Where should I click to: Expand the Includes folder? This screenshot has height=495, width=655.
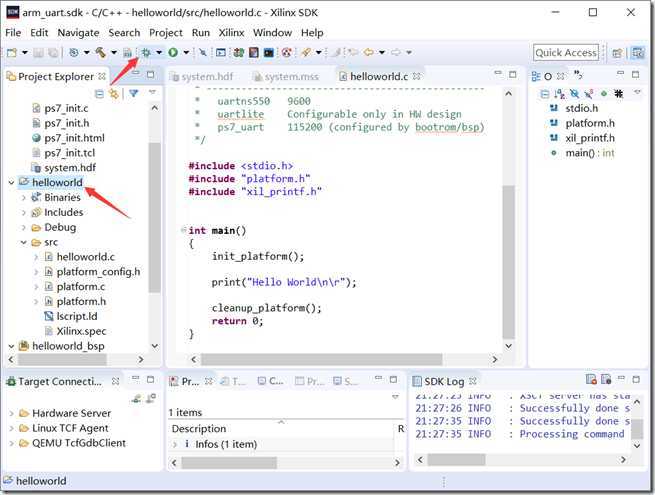pos(24,213)
